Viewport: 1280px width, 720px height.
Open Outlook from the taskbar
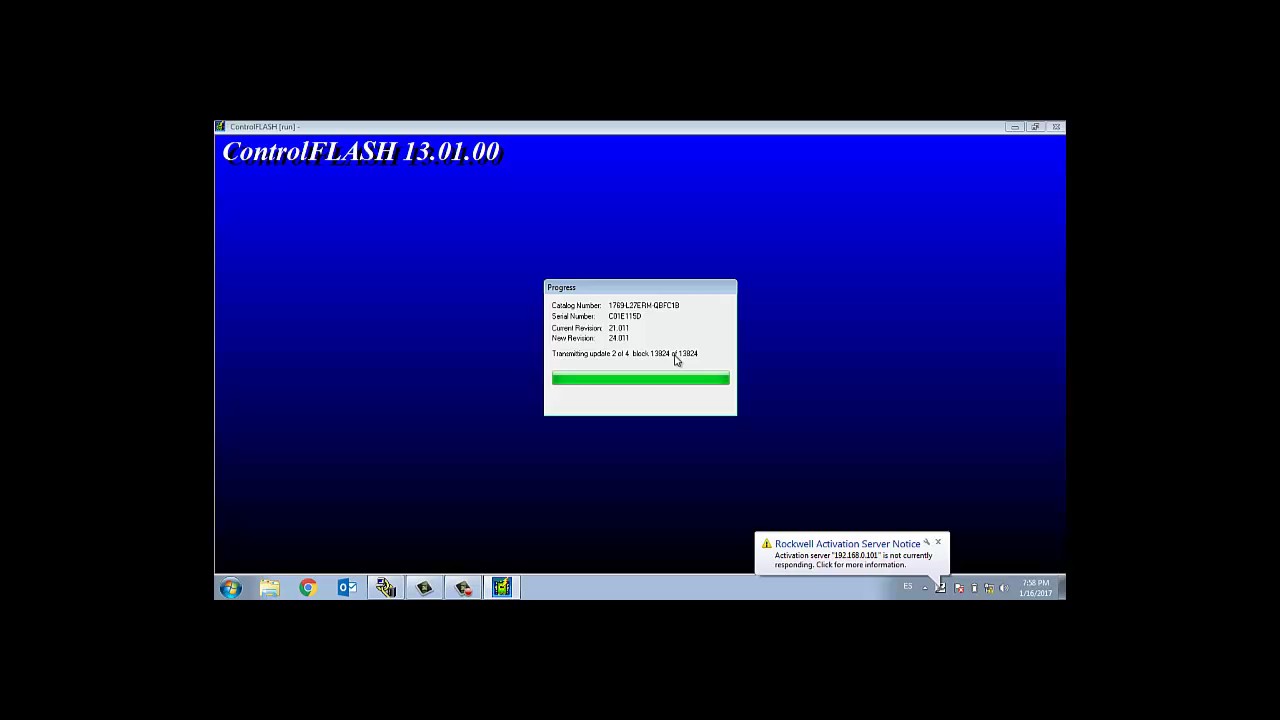[347, 588]
